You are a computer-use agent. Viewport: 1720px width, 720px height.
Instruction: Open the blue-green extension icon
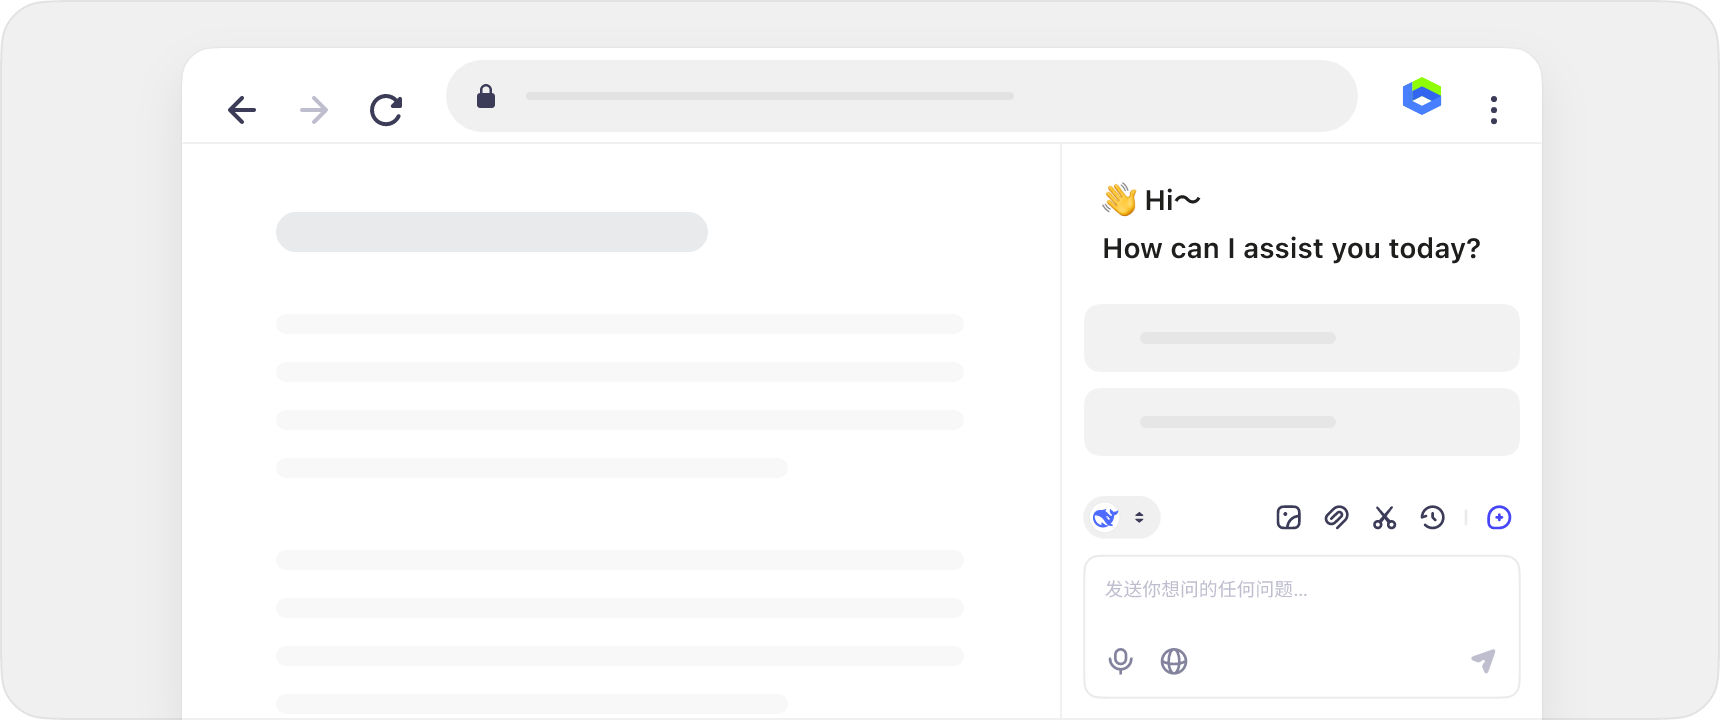point(1422,97)
